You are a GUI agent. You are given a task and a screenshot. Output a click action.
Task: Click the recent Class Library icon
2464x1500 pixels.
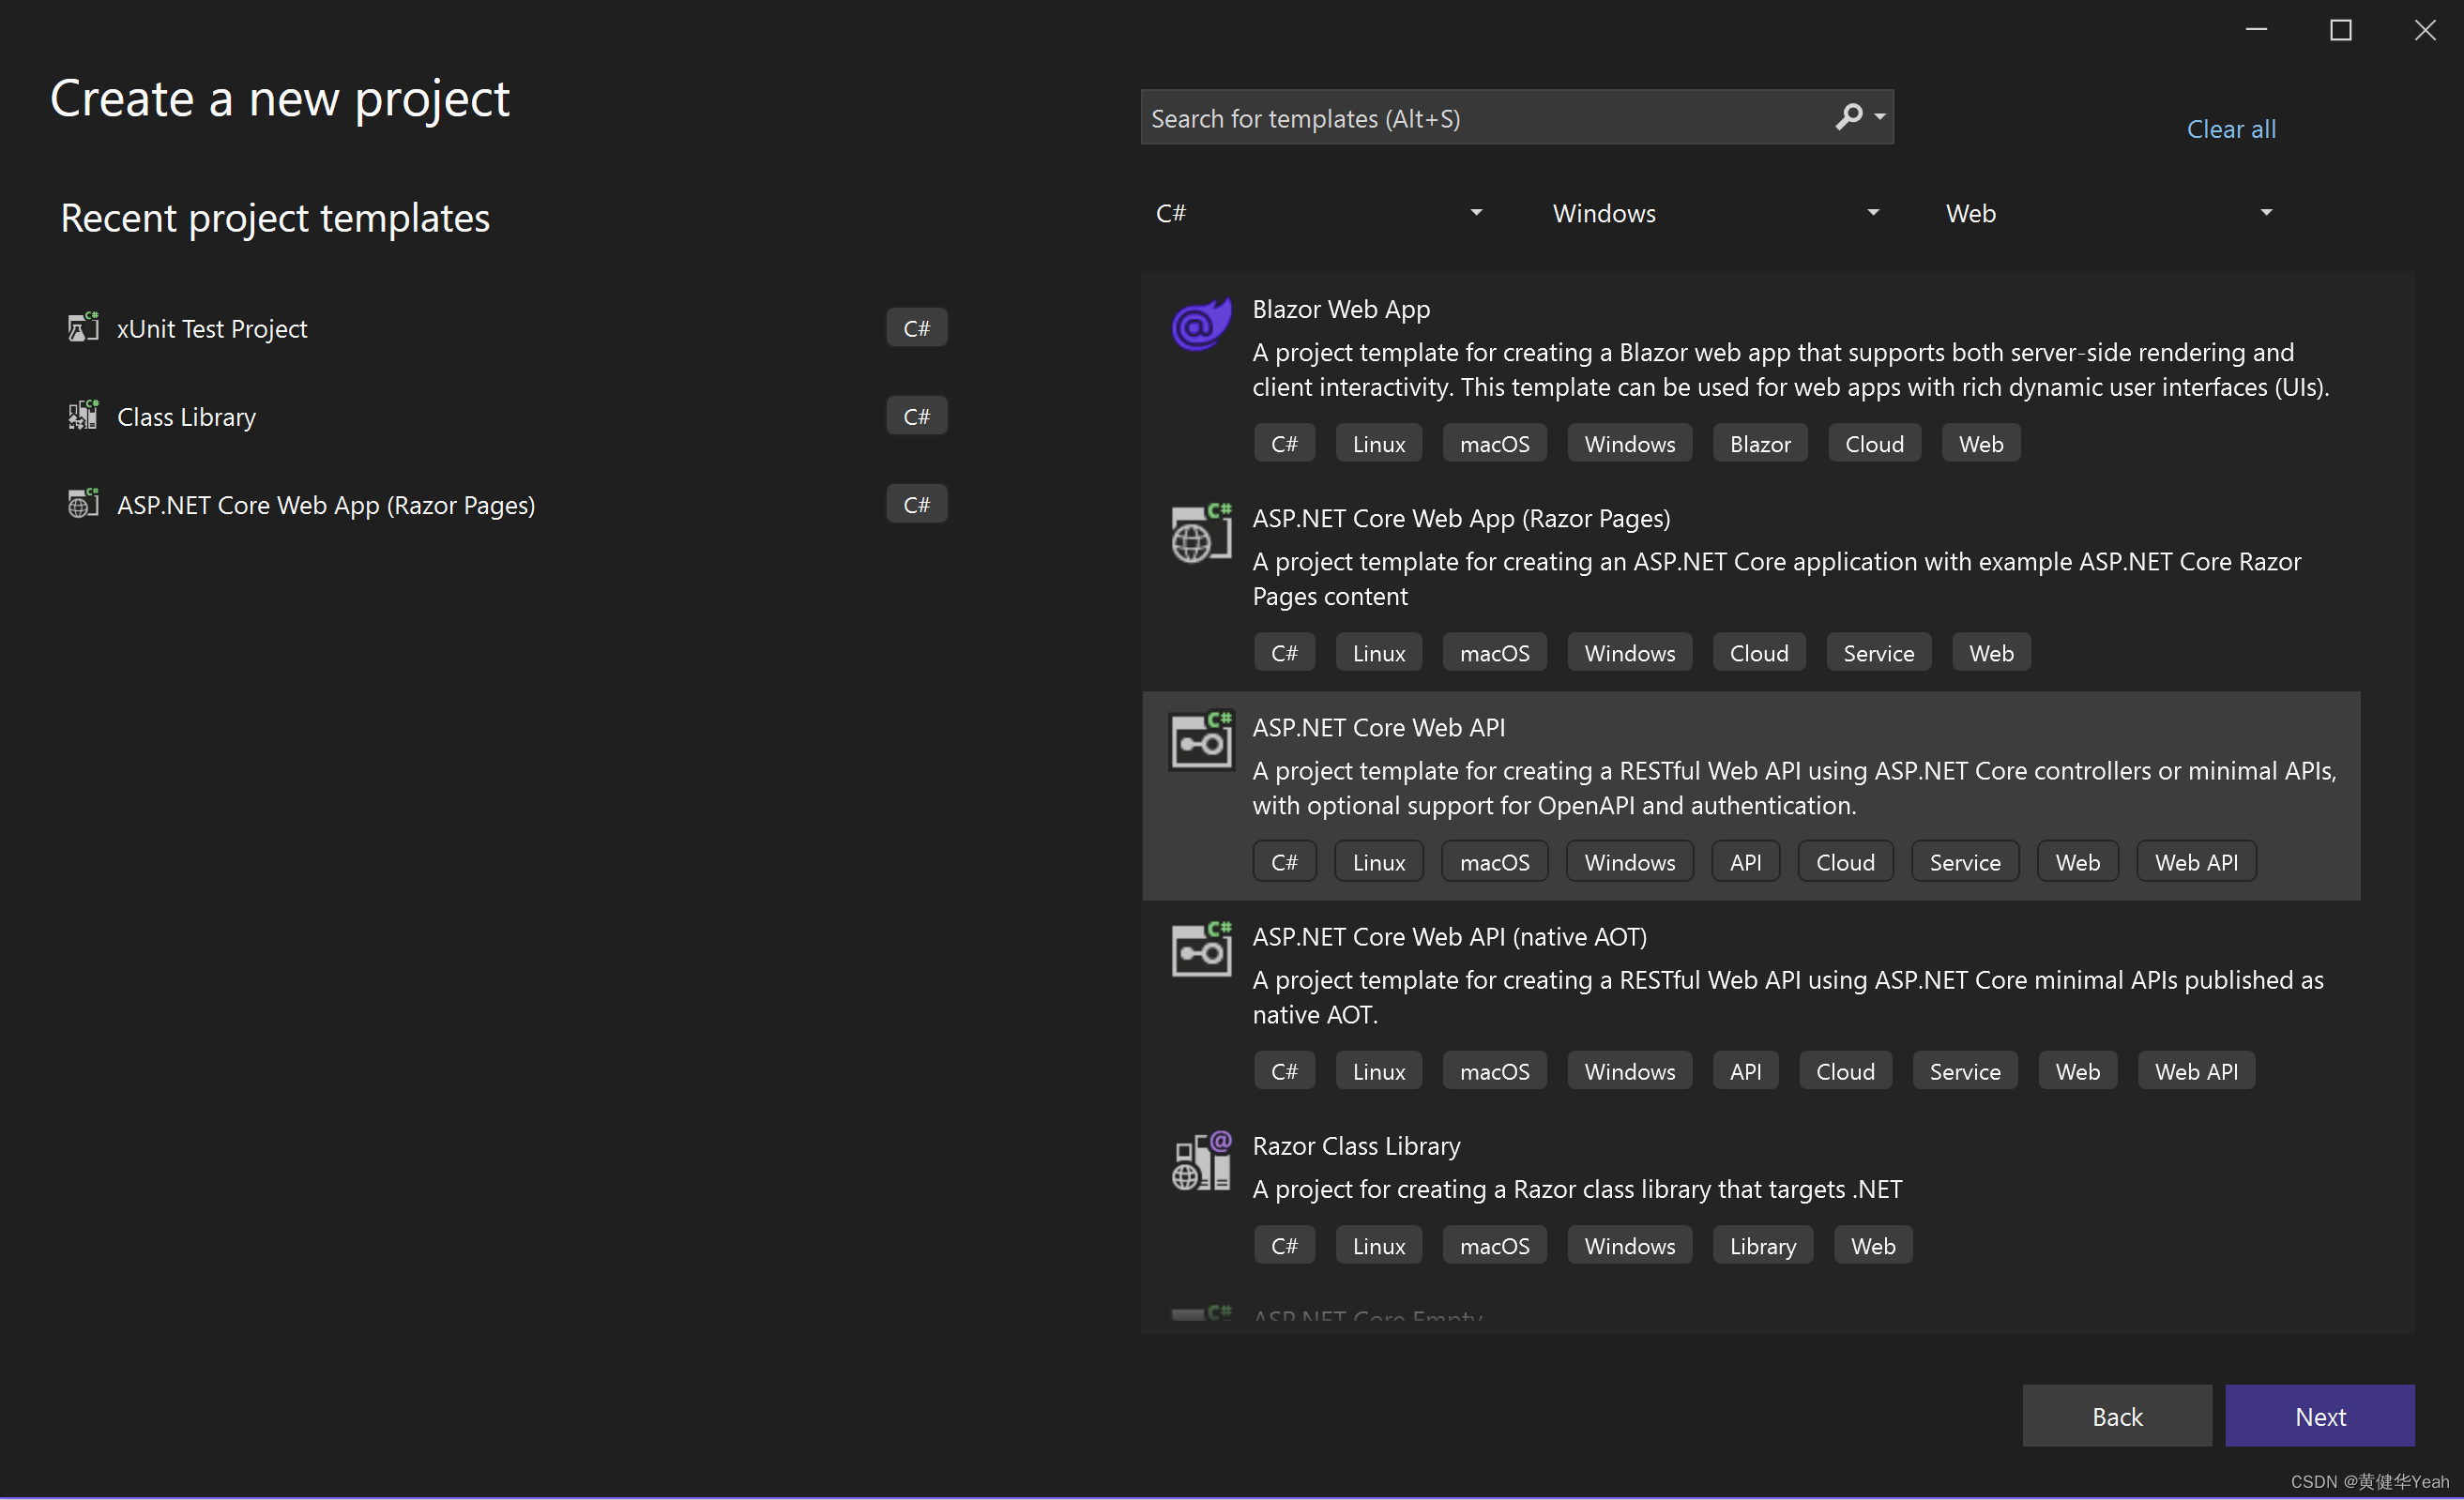(x=82, y=416)
